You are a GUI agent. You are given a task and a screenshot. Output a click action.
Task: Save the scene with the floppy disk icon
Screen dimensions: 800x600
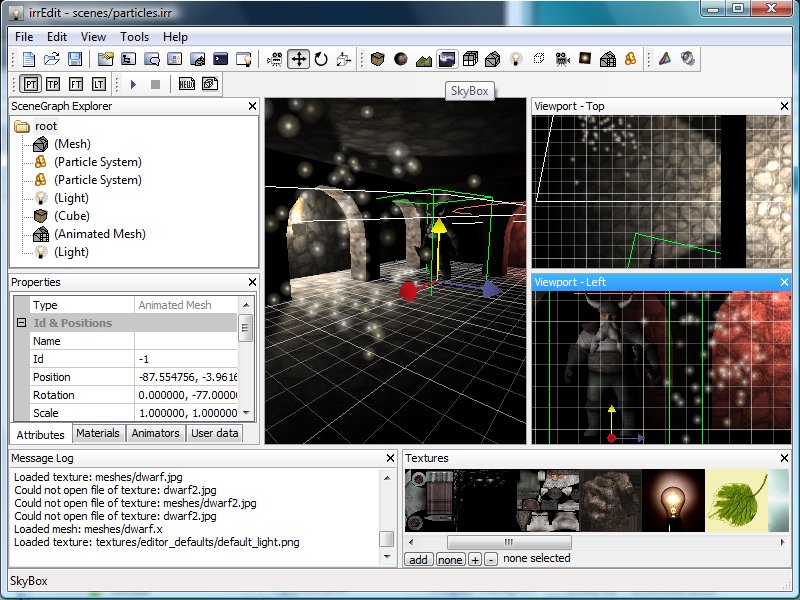pos(75,59)
